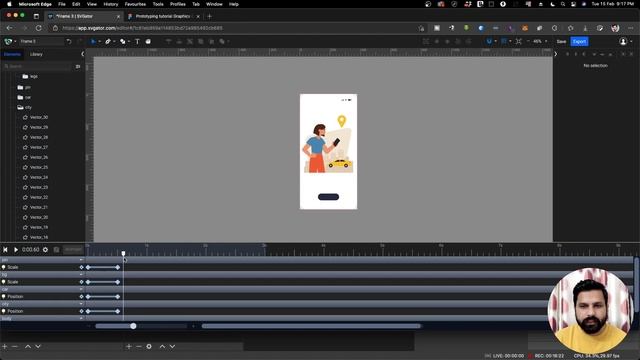Play the animation
The width and height of the screenshot is (640, 360).
coord(16,249)
